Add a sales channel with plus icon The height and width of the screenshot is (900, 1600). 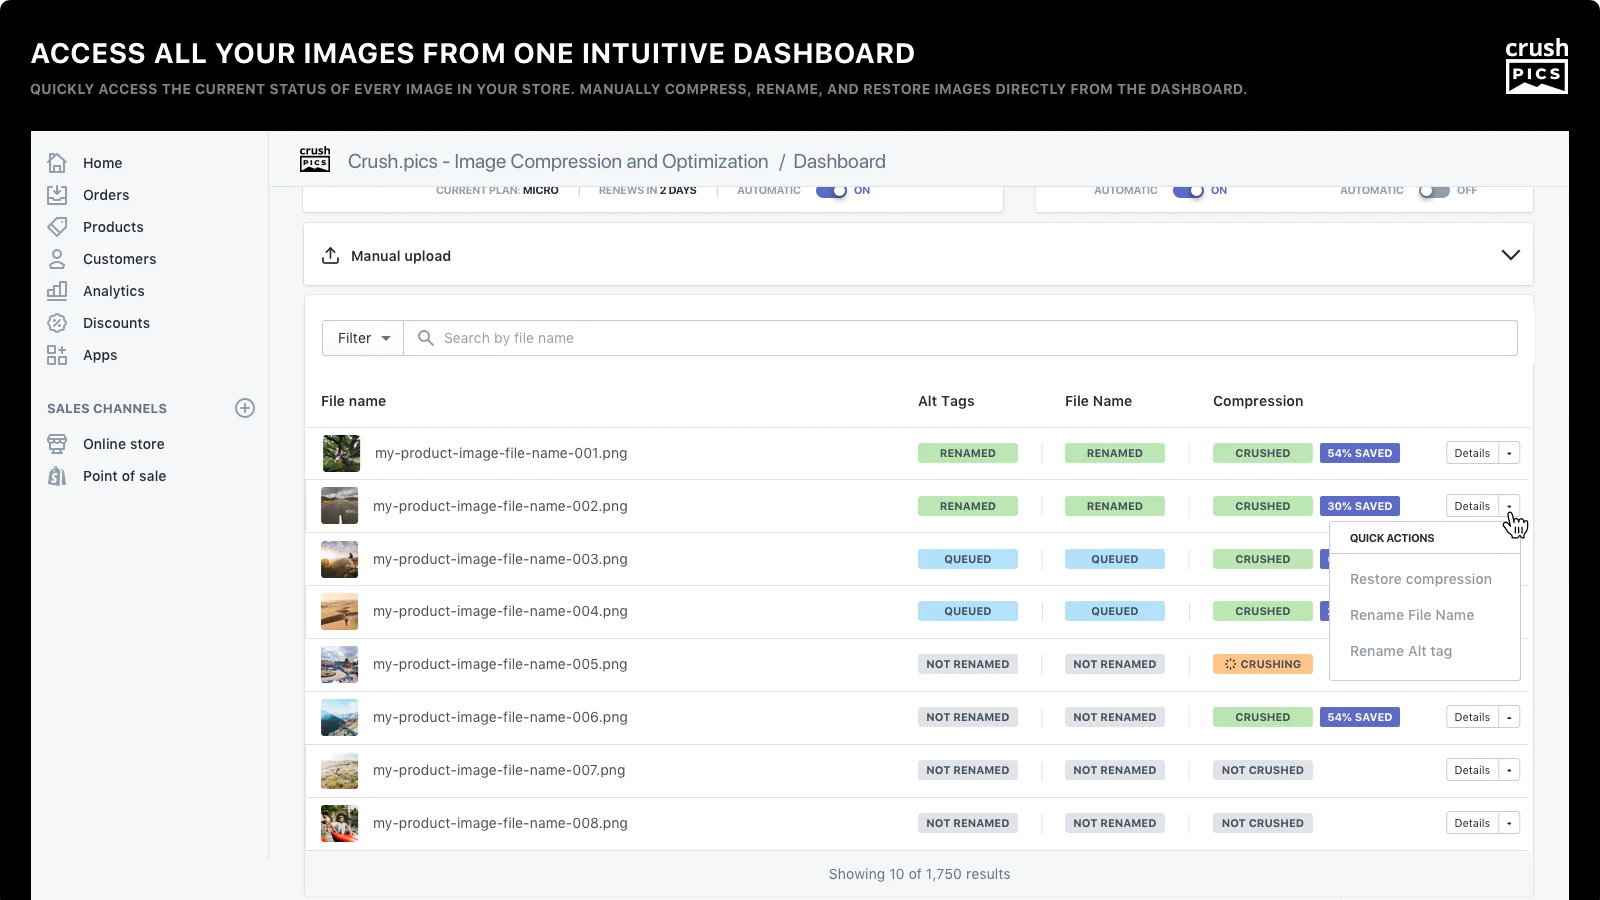point(245,408)
